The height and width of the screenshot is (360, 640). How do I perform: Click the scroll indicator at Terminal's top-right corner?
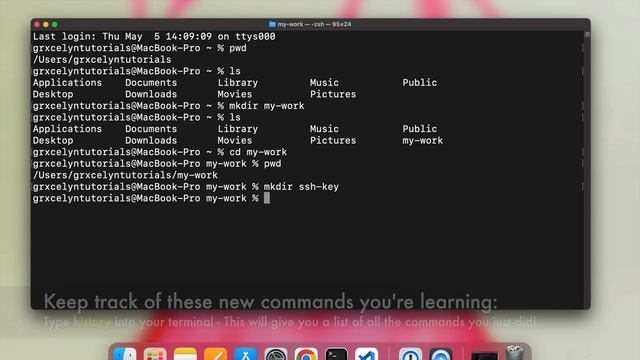(x=587, y=34)
